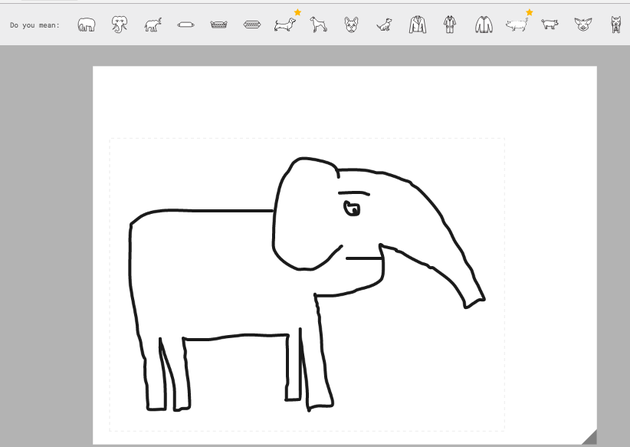Select the elephant with raised trunk suggestion
This screenshot has height=447, width=630.
tap(153, 25)
